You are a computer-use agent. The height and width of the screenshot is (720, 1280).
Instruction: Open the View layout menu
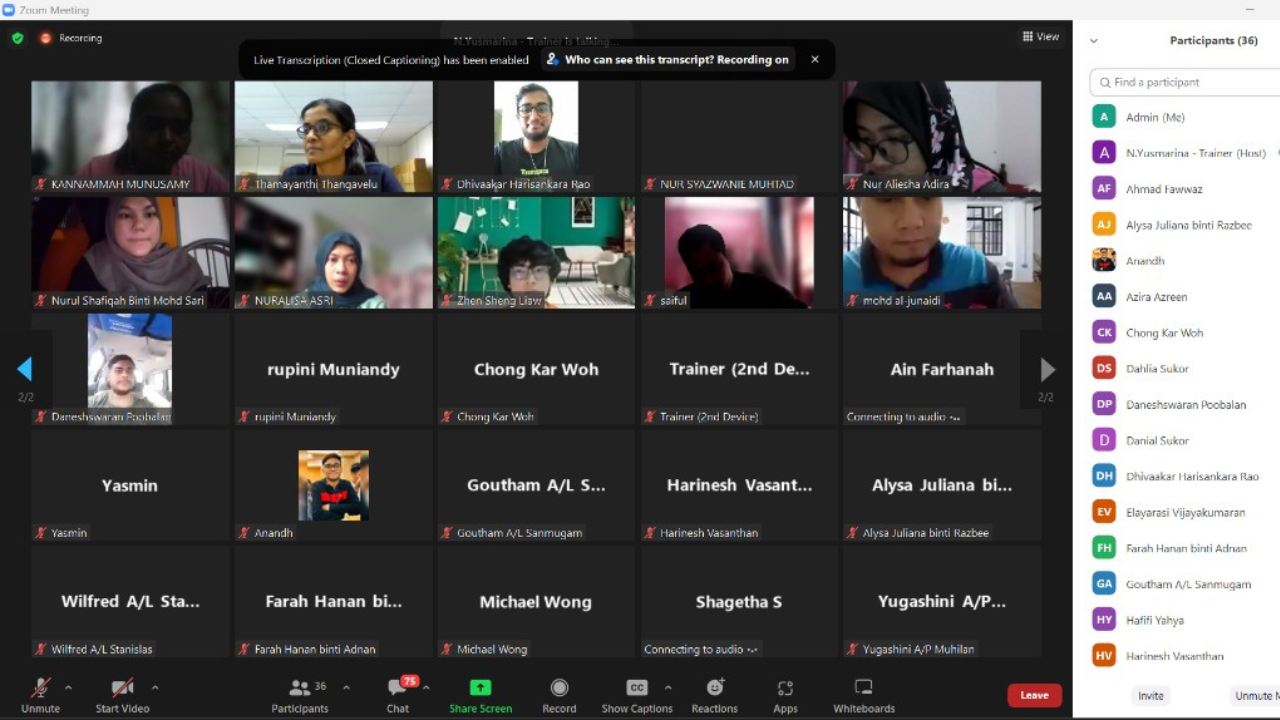tap(1040, 37)
